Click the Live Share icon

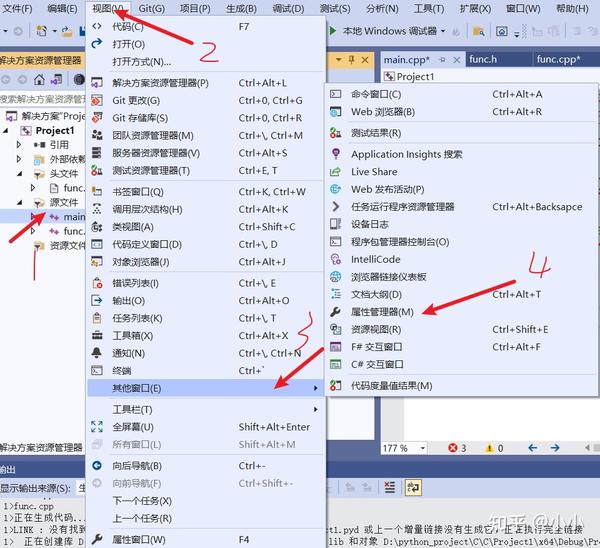pyautogui.click(x=336, y=171)
